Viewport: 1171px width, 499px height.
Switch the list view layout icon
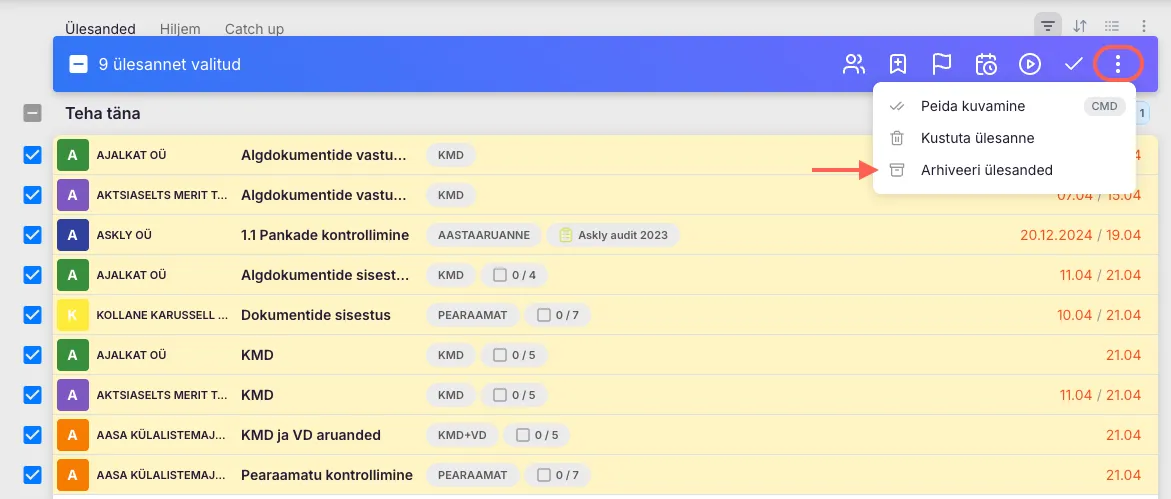[1112, 26]
